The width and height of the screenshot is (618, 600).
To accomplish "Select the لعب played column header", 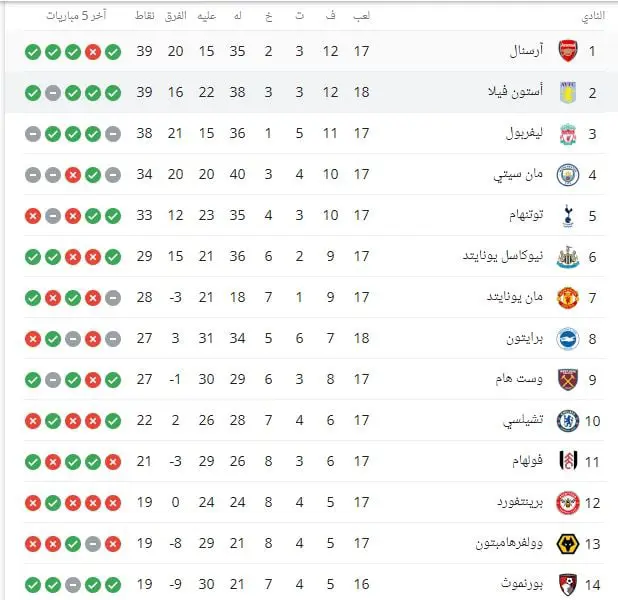I will [361, 16].
